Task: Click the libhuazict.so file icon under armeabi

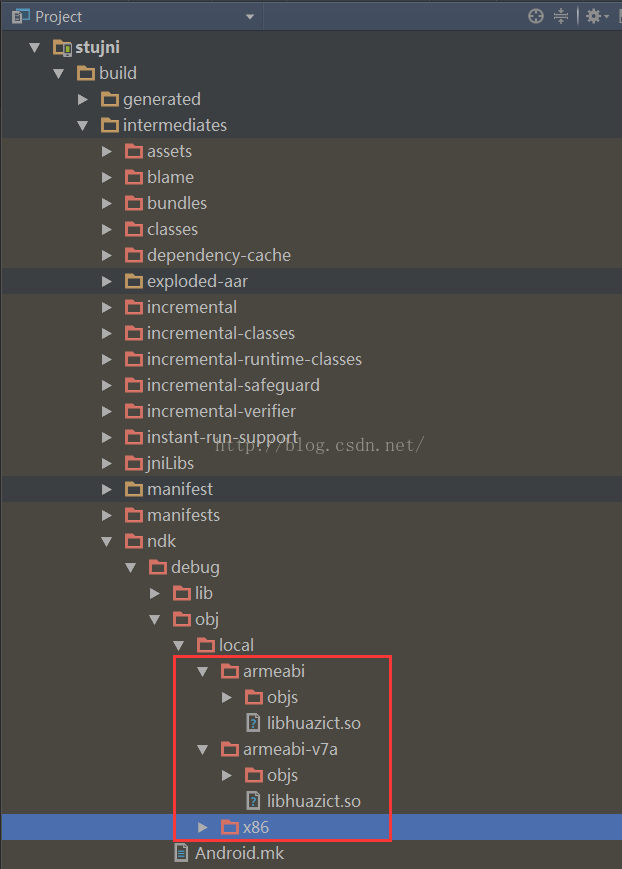Action: coord(254,723)
